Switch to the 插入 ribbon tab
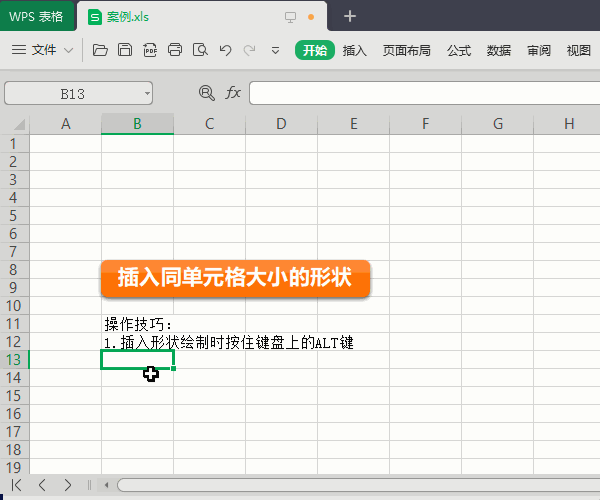The image size is (600, 500). [355, 50]
